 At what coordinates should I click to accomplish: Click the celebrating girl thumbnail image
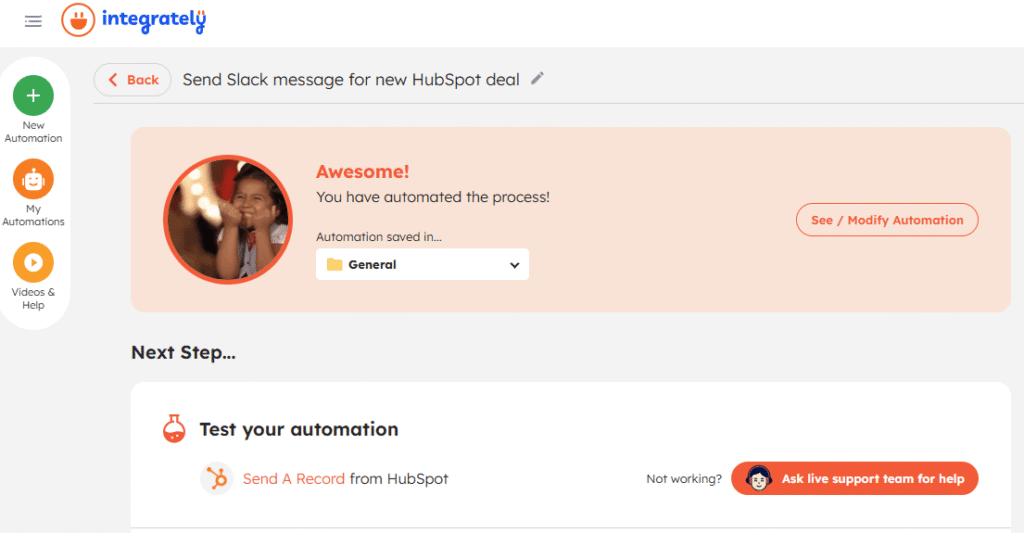click(x=227, y=219)
